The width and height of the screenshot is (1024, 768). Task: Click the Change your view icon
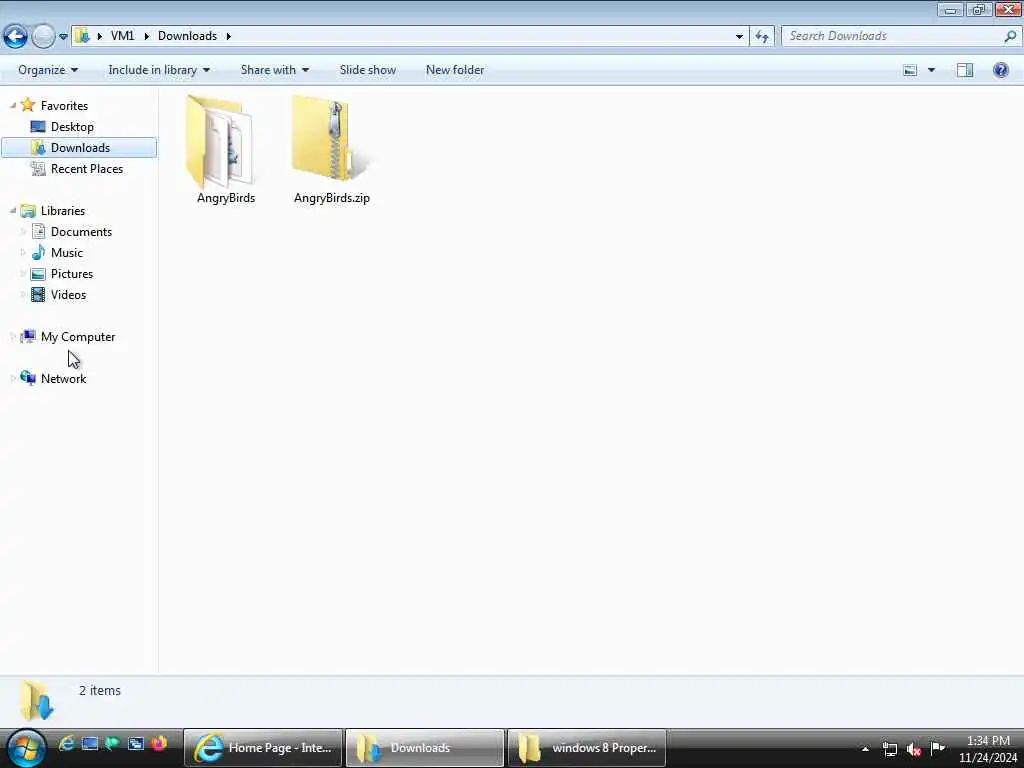click(910, 70)
